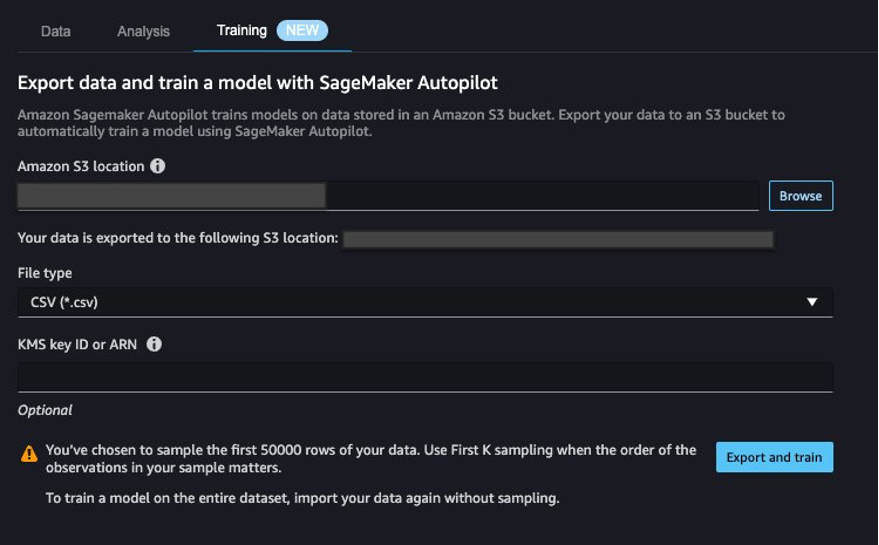The image size is (879, 545).
Task: Click the yellow warning triangle icon
Action: click(x=29, y=454)
